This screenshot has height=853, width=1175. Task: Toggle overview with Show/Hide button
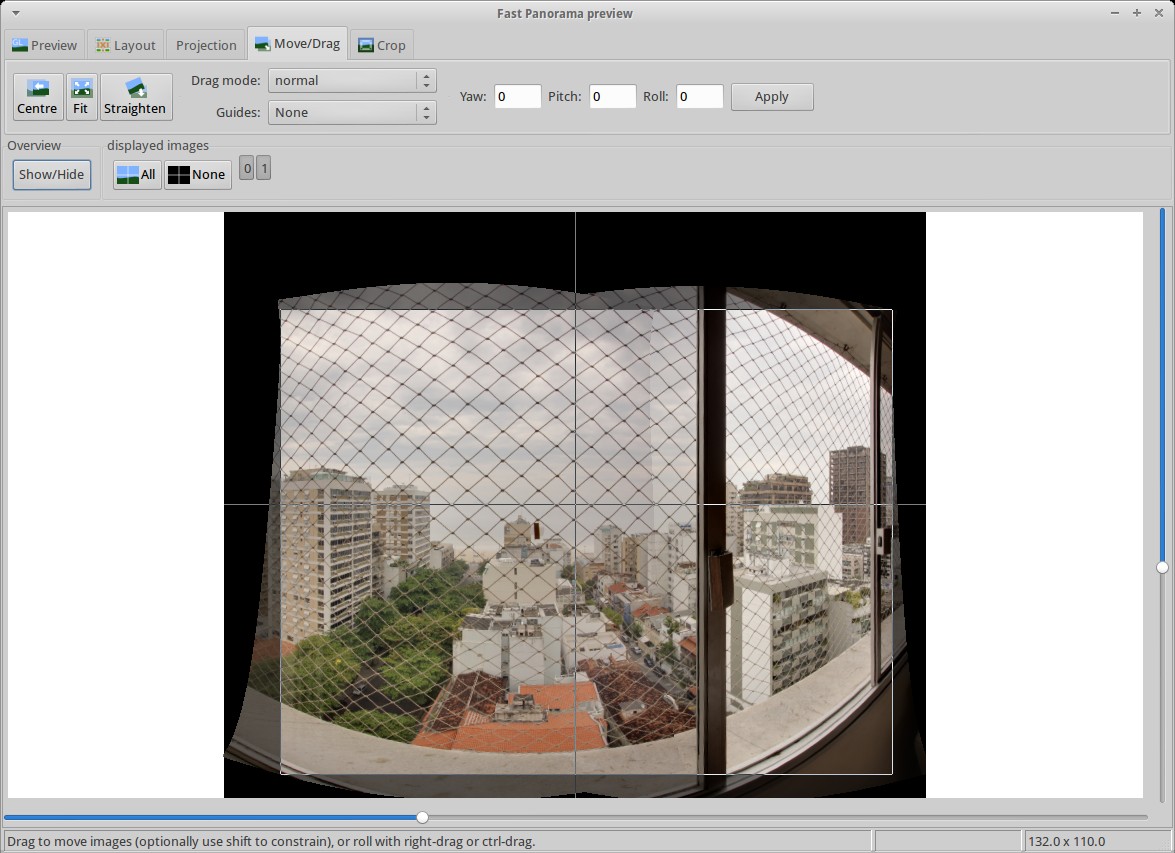click(x=52, y=175)
